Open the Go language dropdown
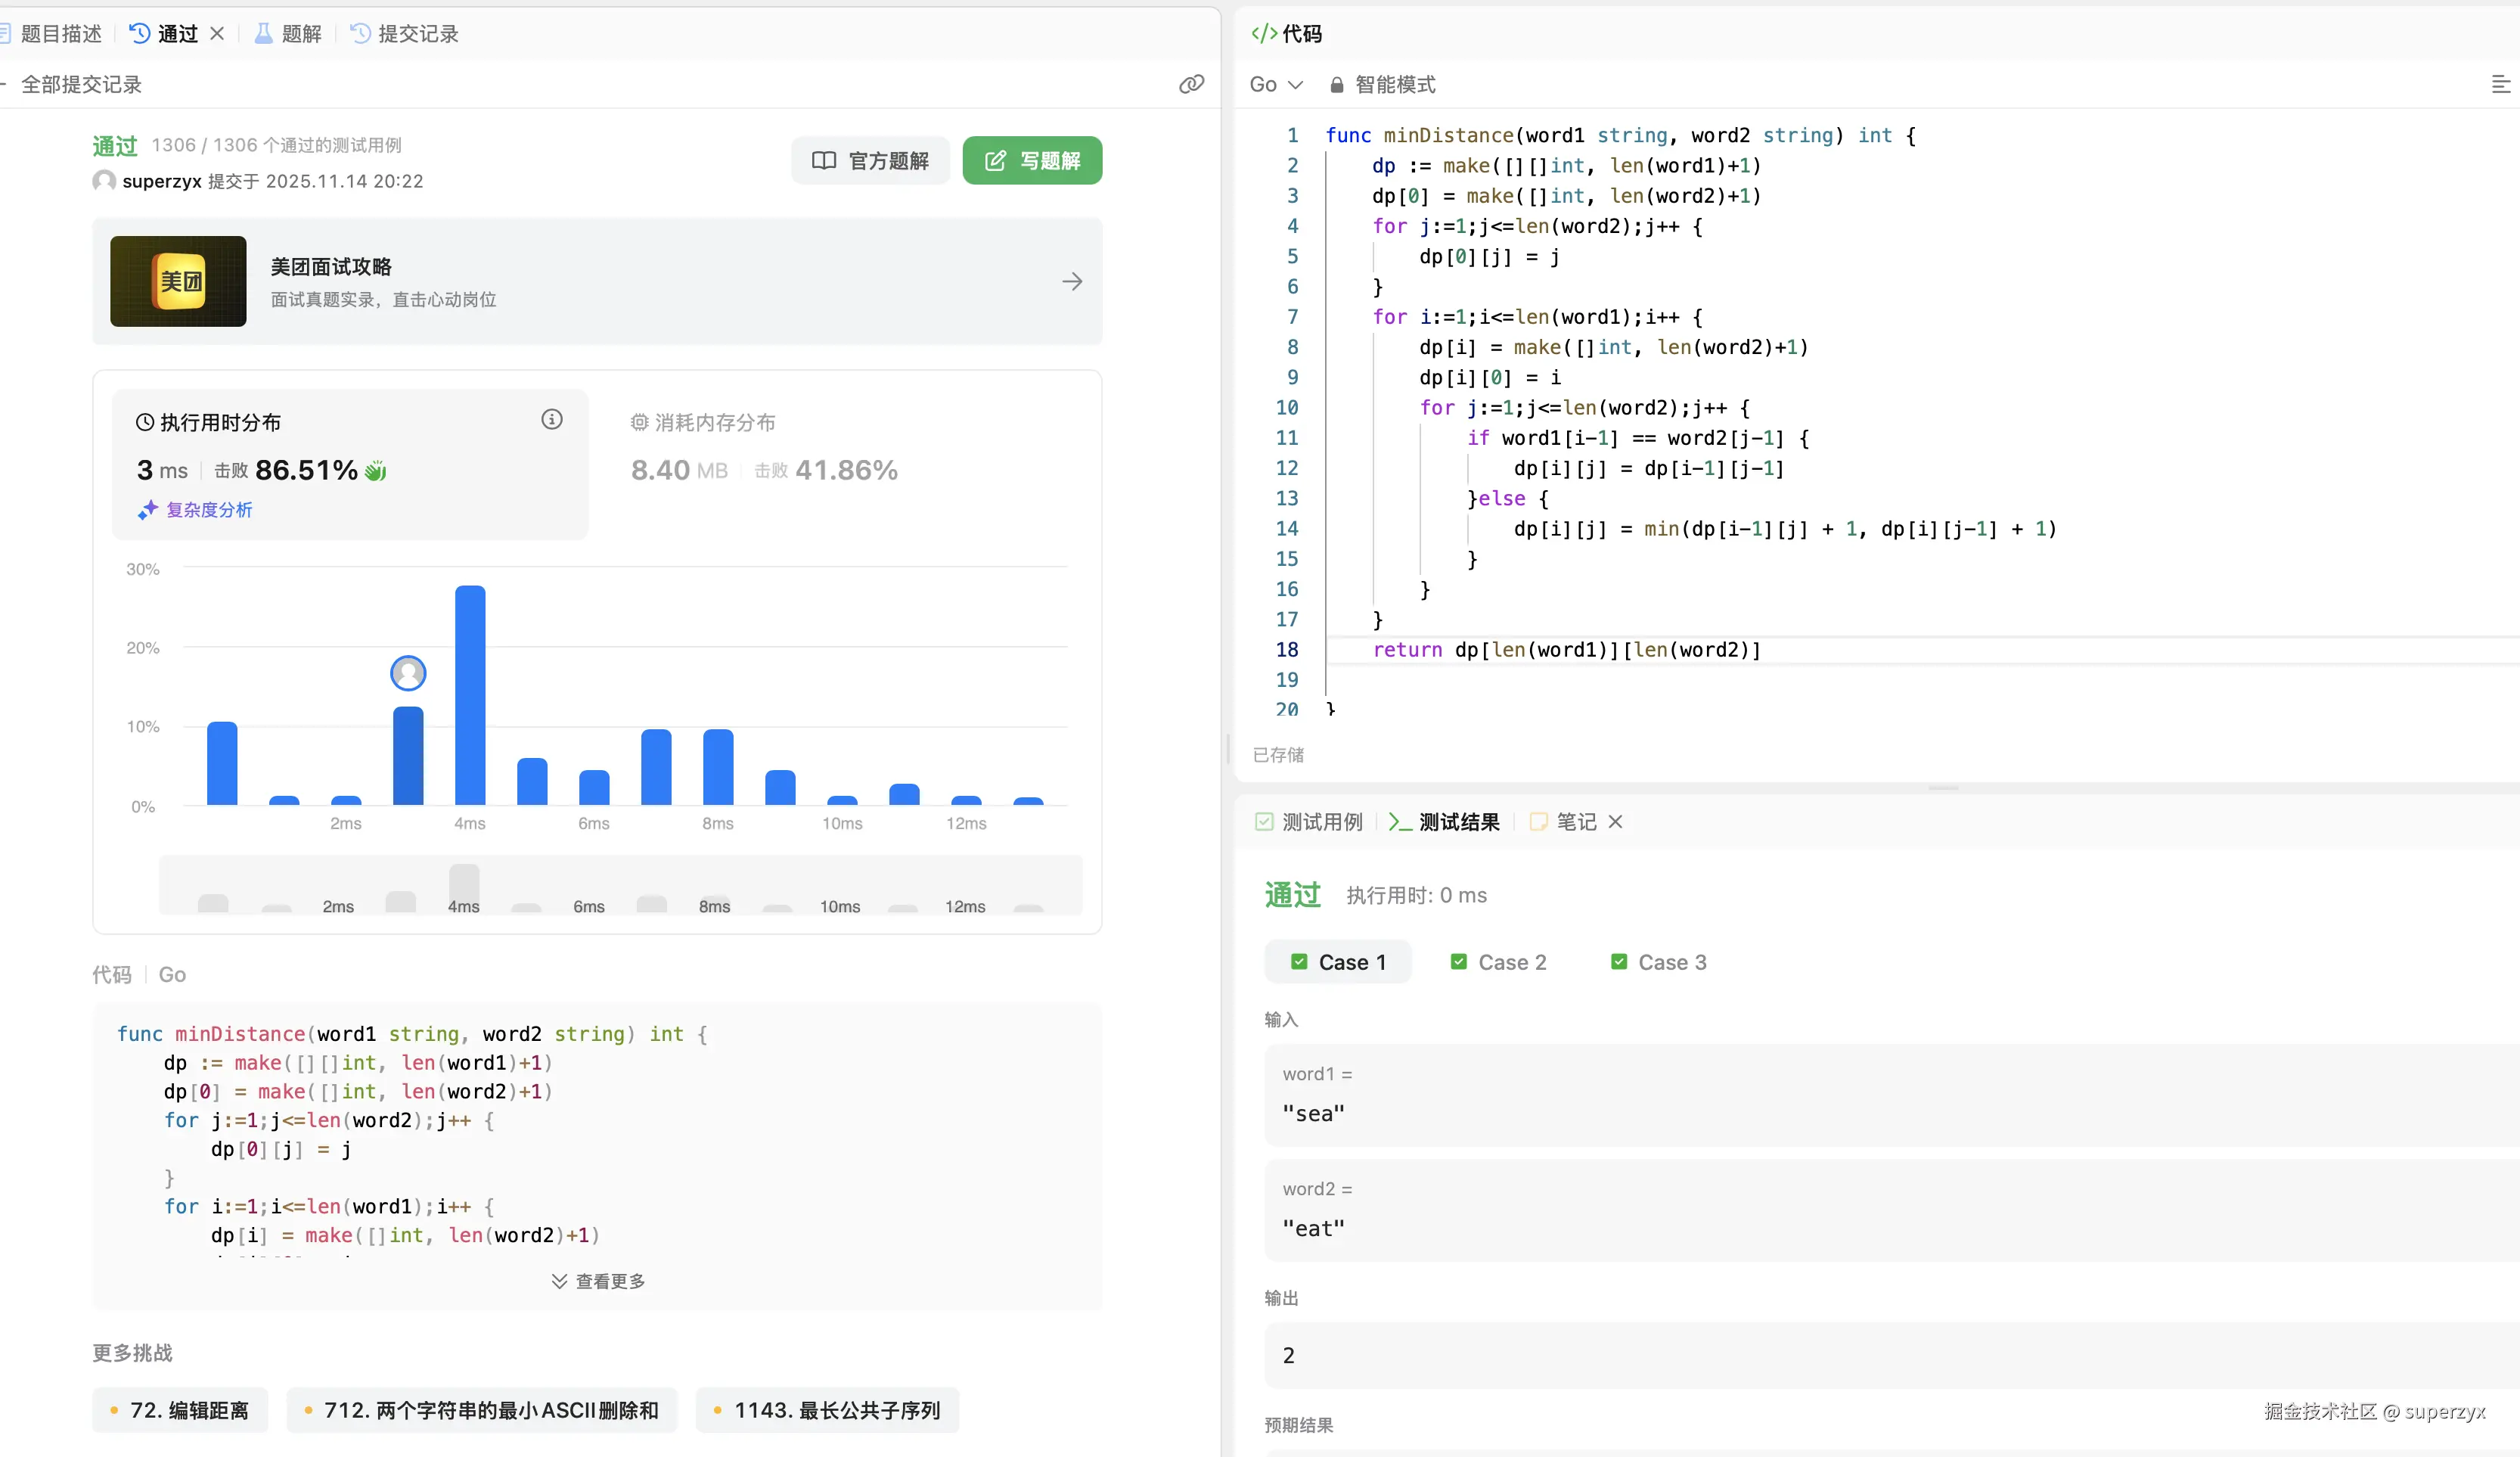Viewport: 2520px width, 1457px height. [x=1276, y=85]
